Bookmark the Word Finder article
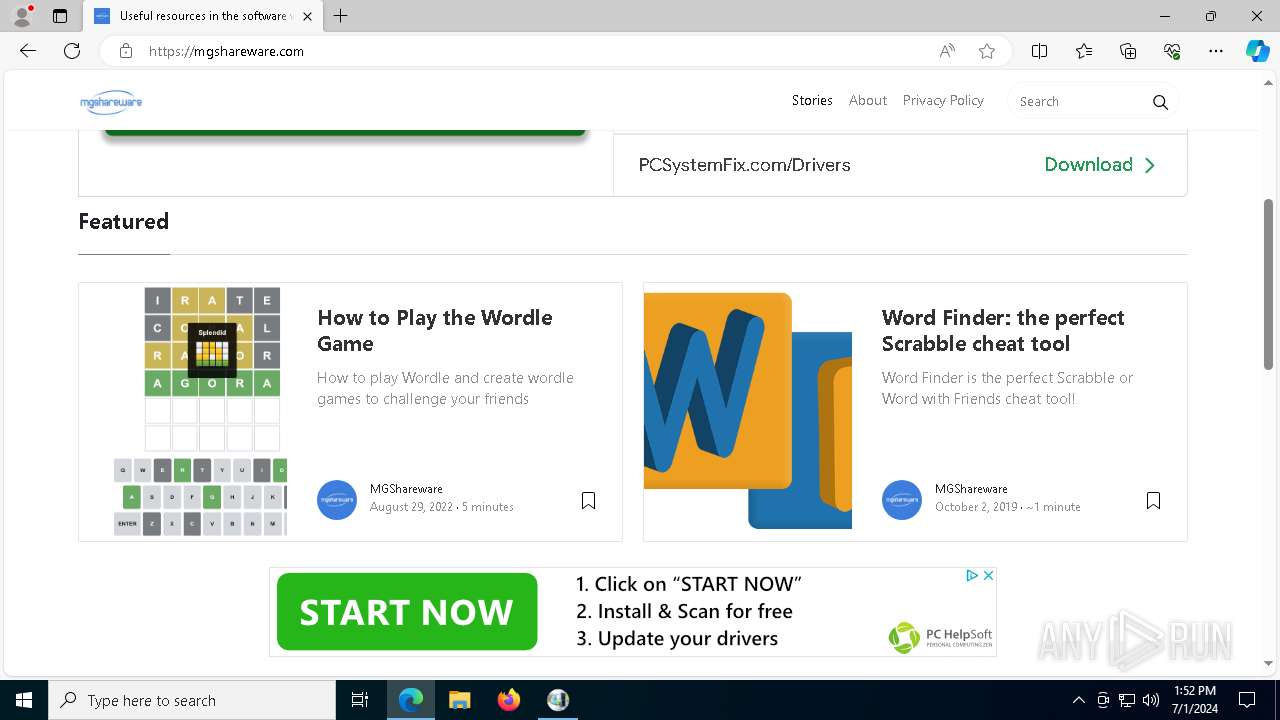This screenshot has height=720, width=1280. 1153,501
